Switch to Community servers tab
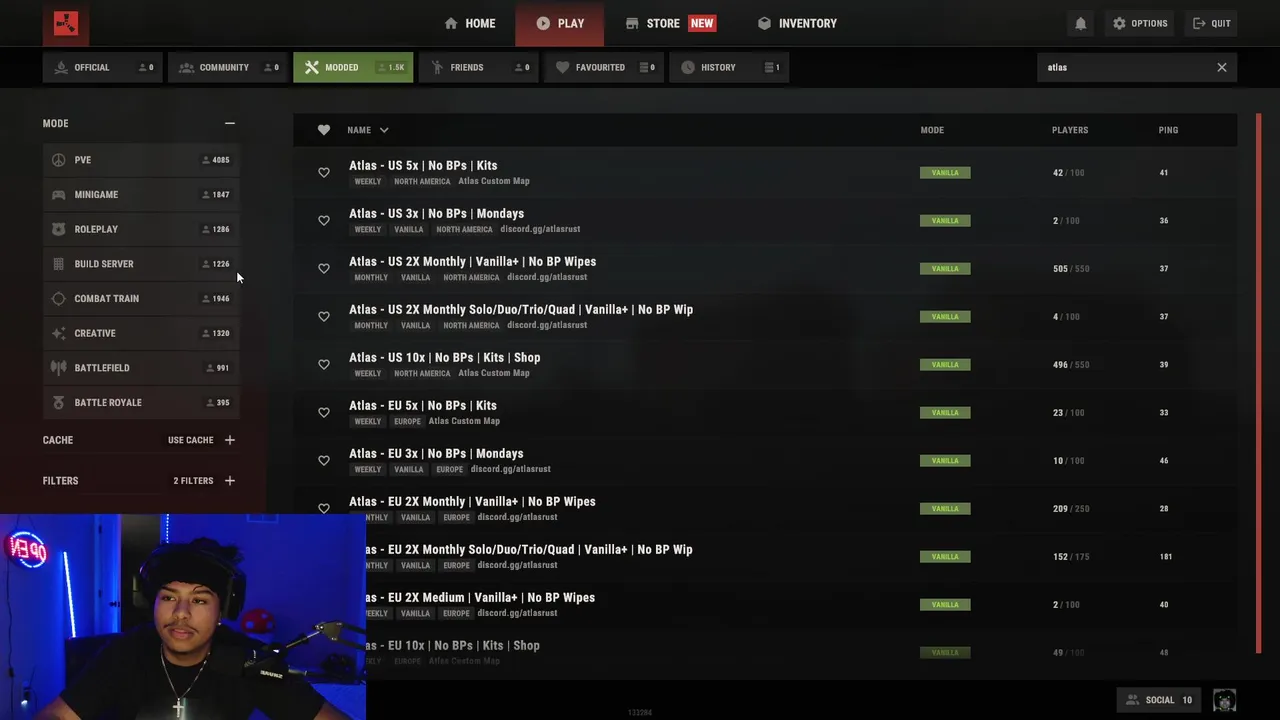Screen dimensions: 1280x720 (x=228, y=67)
